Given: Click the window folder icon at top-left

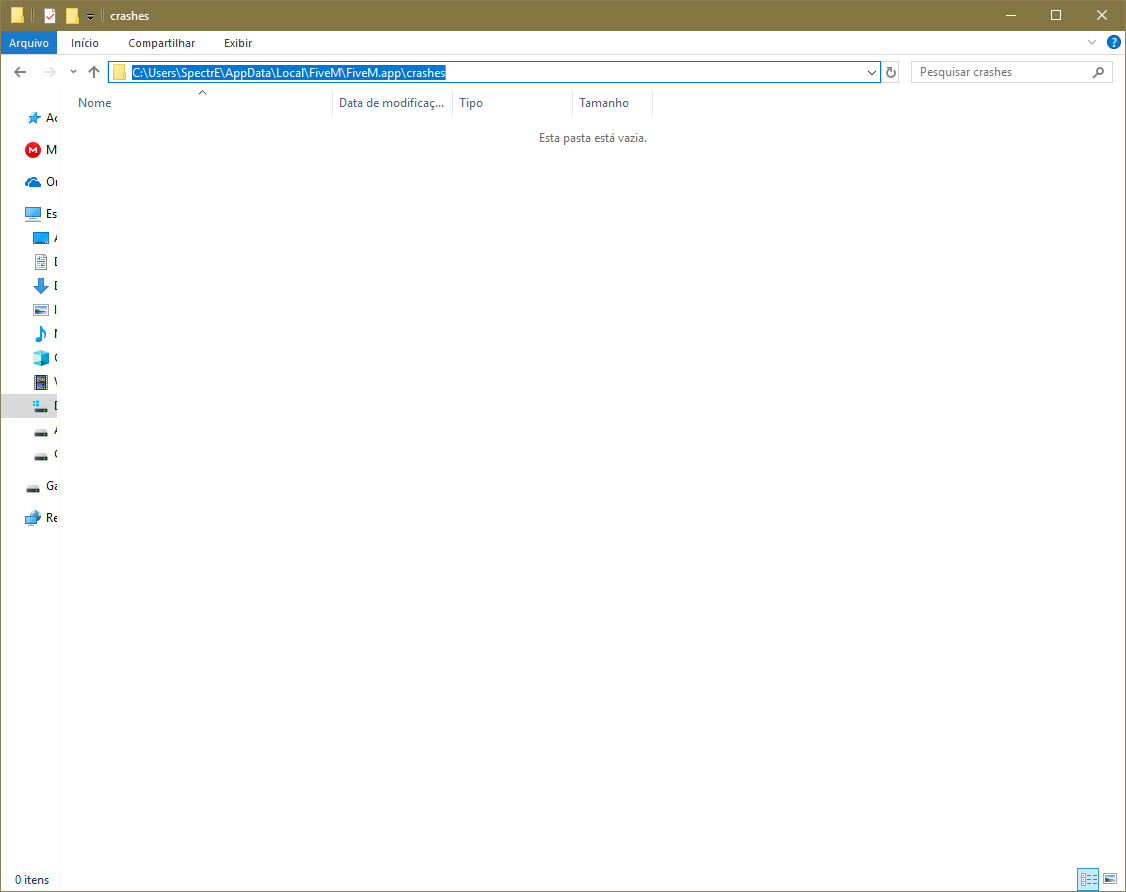Looking at the screenshot, I should [17, 15].
